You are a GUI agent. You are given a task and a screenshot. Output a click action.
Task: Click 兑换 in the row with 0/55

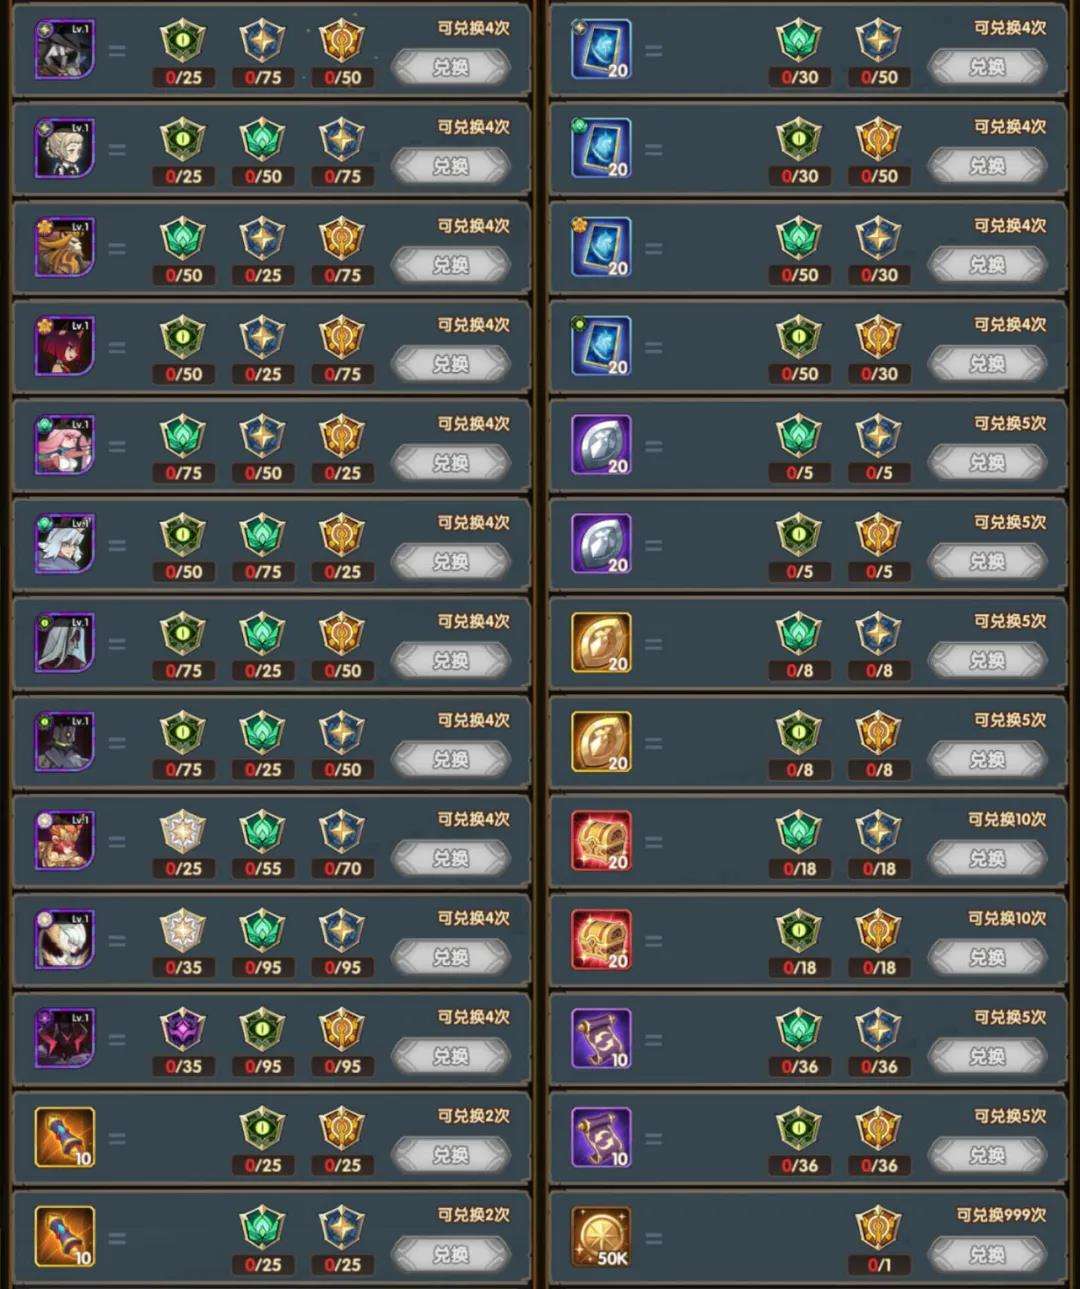point(450,859)
